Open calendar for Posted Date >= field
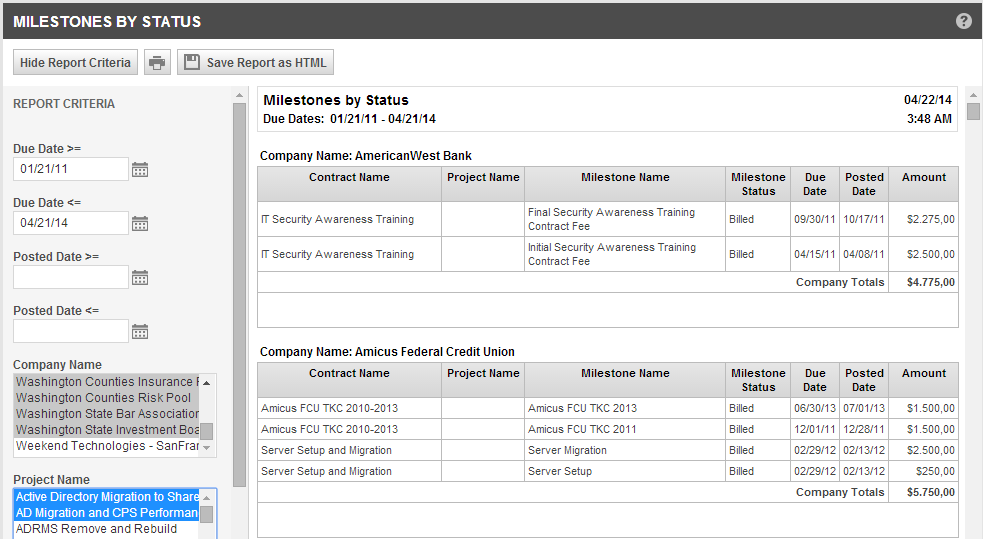The image size is (983, 539). [140, 277]
